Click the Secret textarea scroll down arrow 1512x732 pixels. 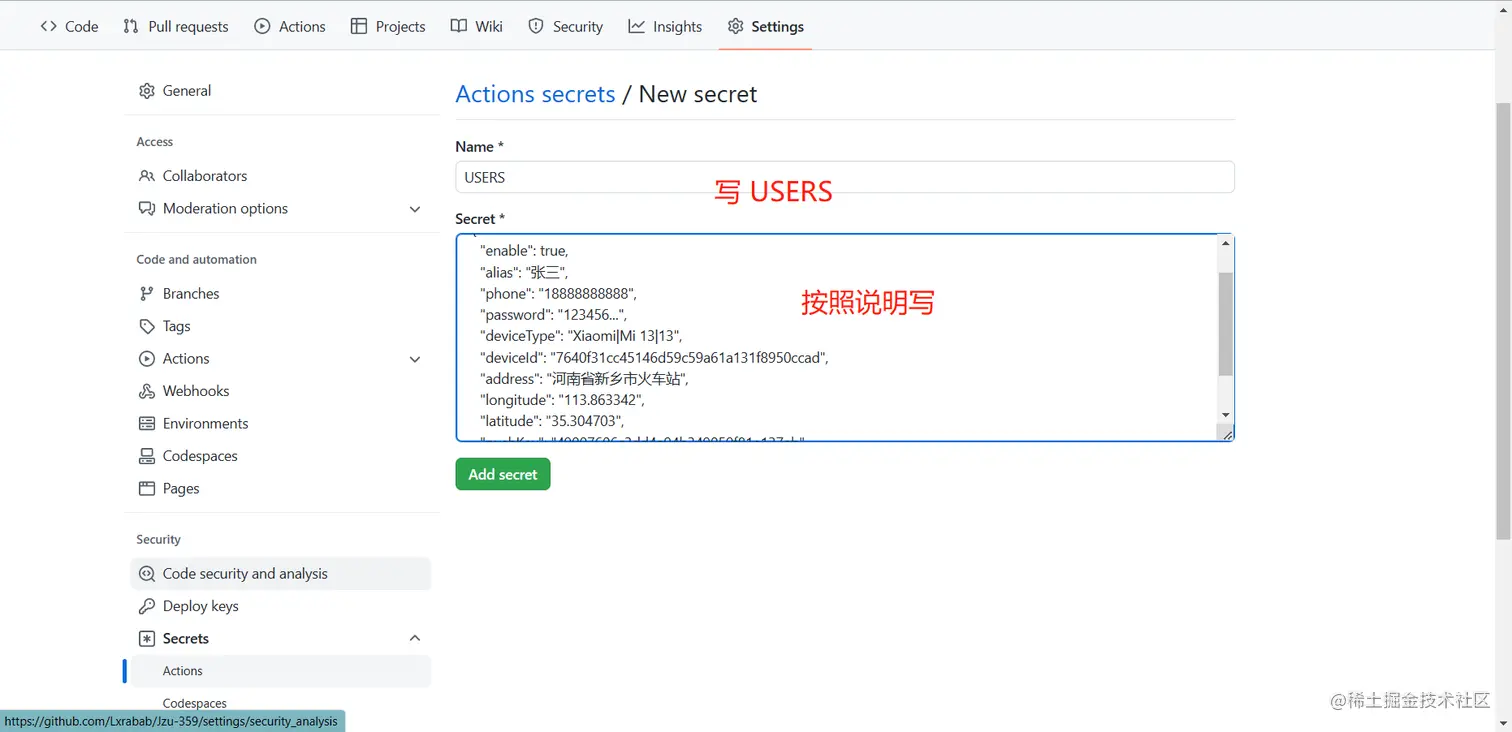[x=1226, y=415]
